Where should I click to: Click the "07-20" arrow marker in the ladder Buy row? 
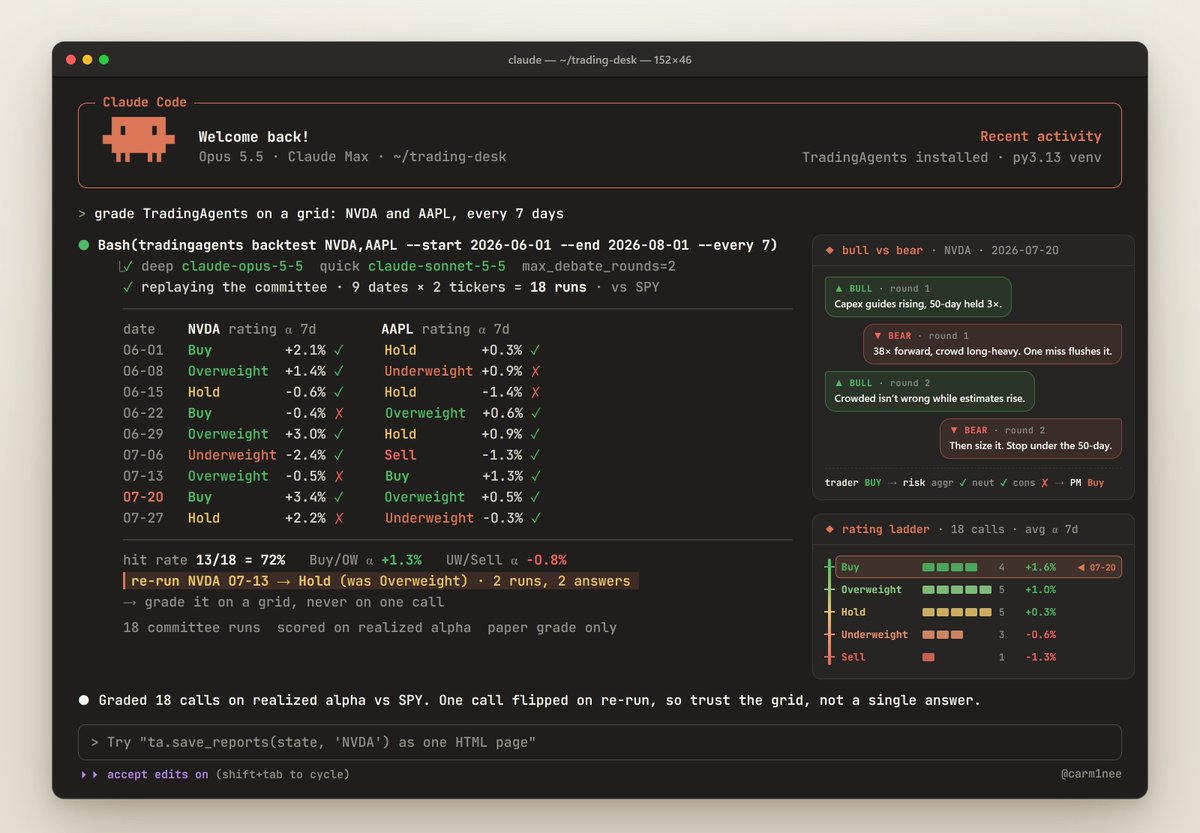[x=1096, y=567]
